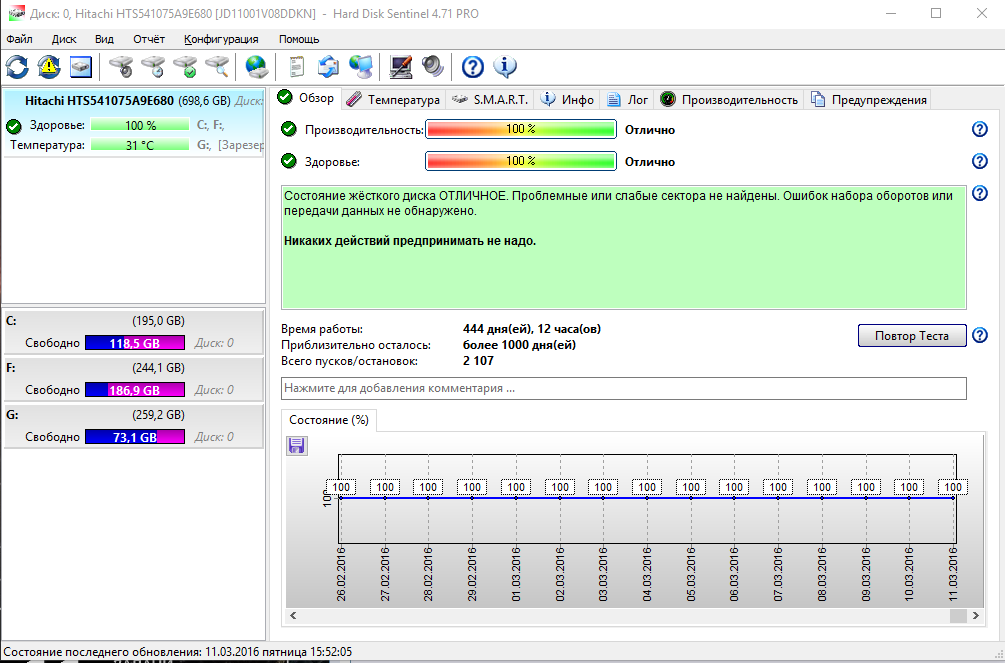
Task: Click the disk with magnifier toolbar icon
Action: point(217,66)
